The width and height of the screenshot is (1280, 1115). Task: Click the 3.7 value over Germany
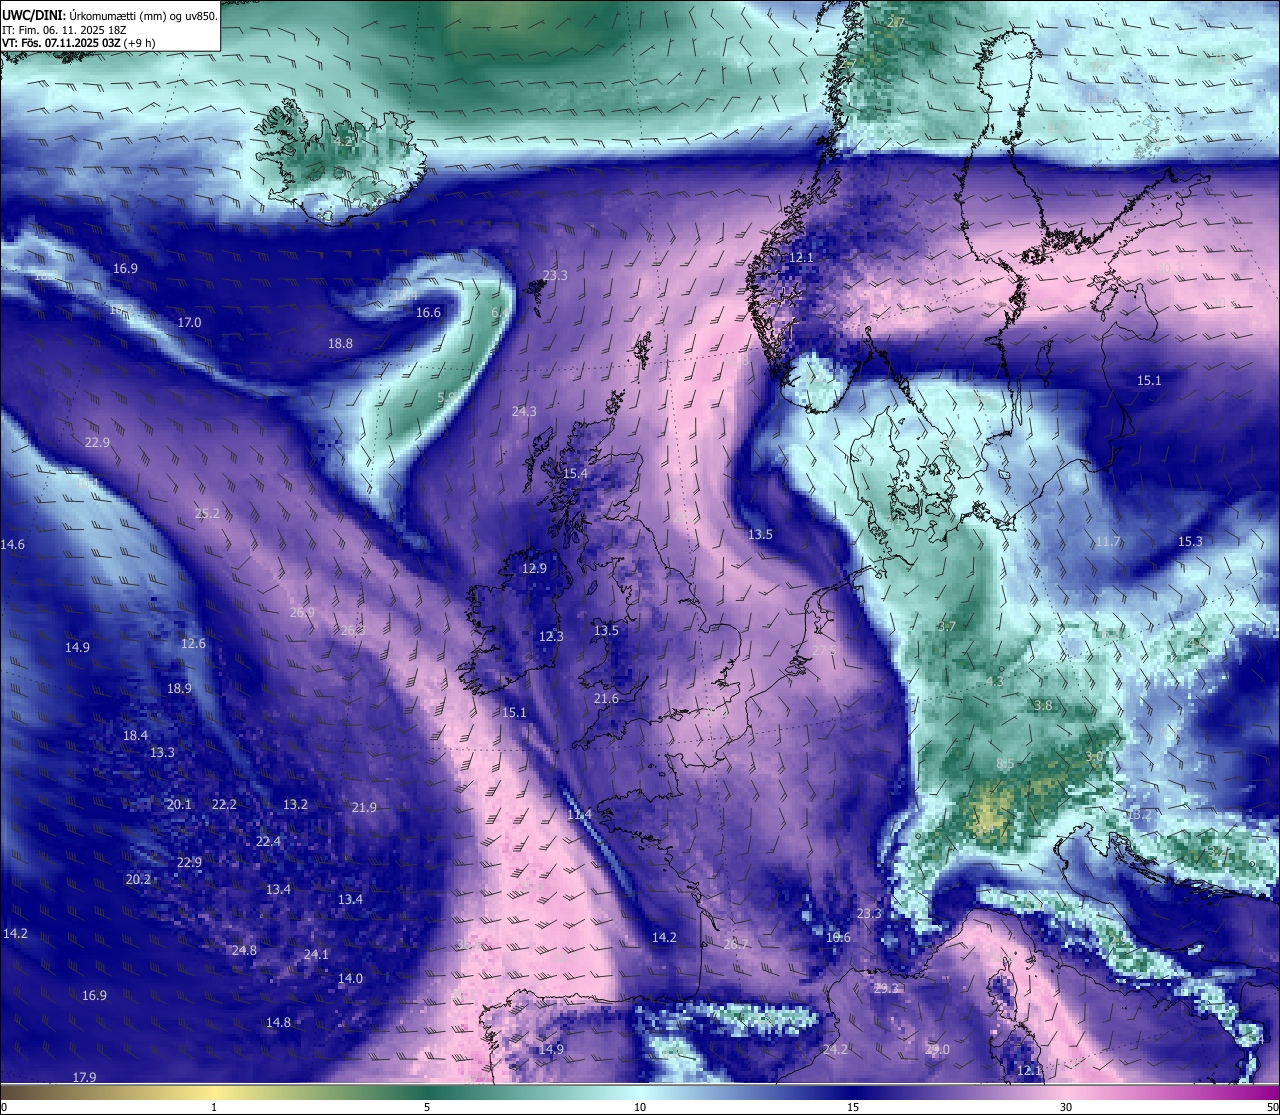click(948, 627)
